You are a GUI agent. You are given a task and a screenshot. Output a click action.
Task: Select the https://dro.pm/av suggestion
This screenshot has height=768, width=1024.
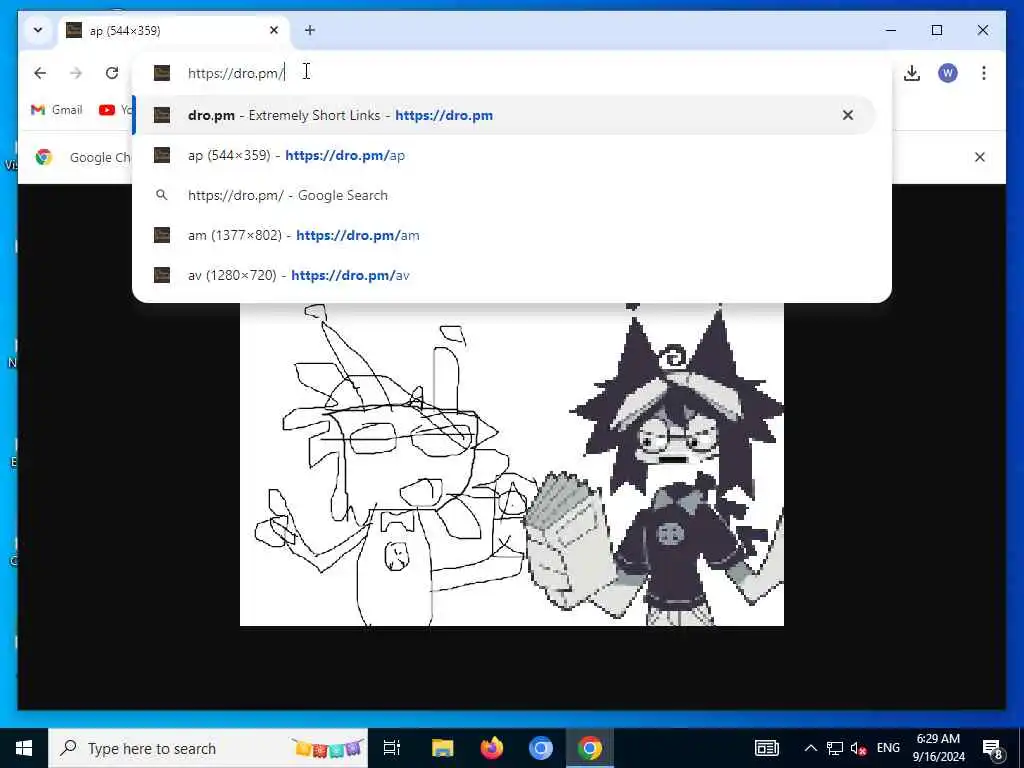click(503, 275)
